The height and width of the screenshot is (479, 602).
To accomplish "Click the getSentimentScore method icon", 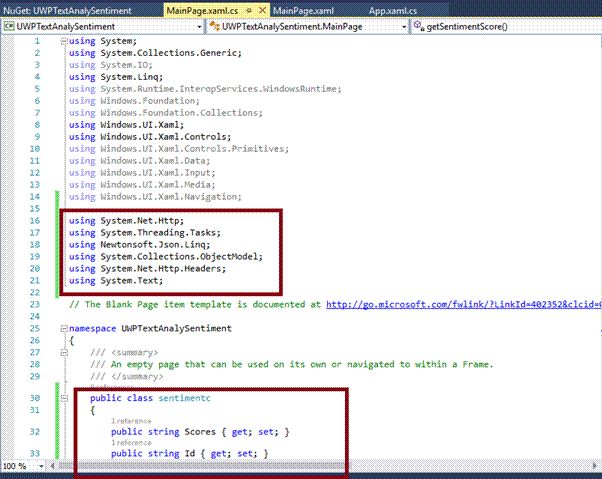I will pos(418,26).
